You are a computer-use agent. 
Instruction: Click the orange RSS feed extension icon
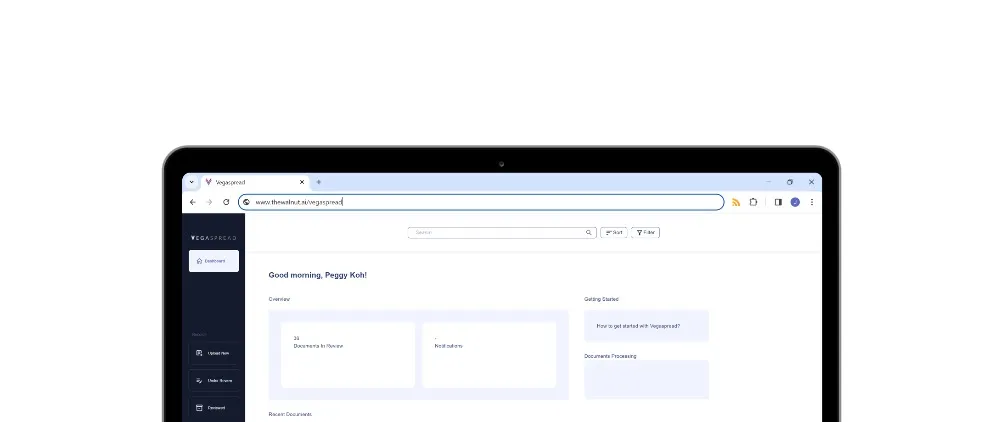(736, 202)
